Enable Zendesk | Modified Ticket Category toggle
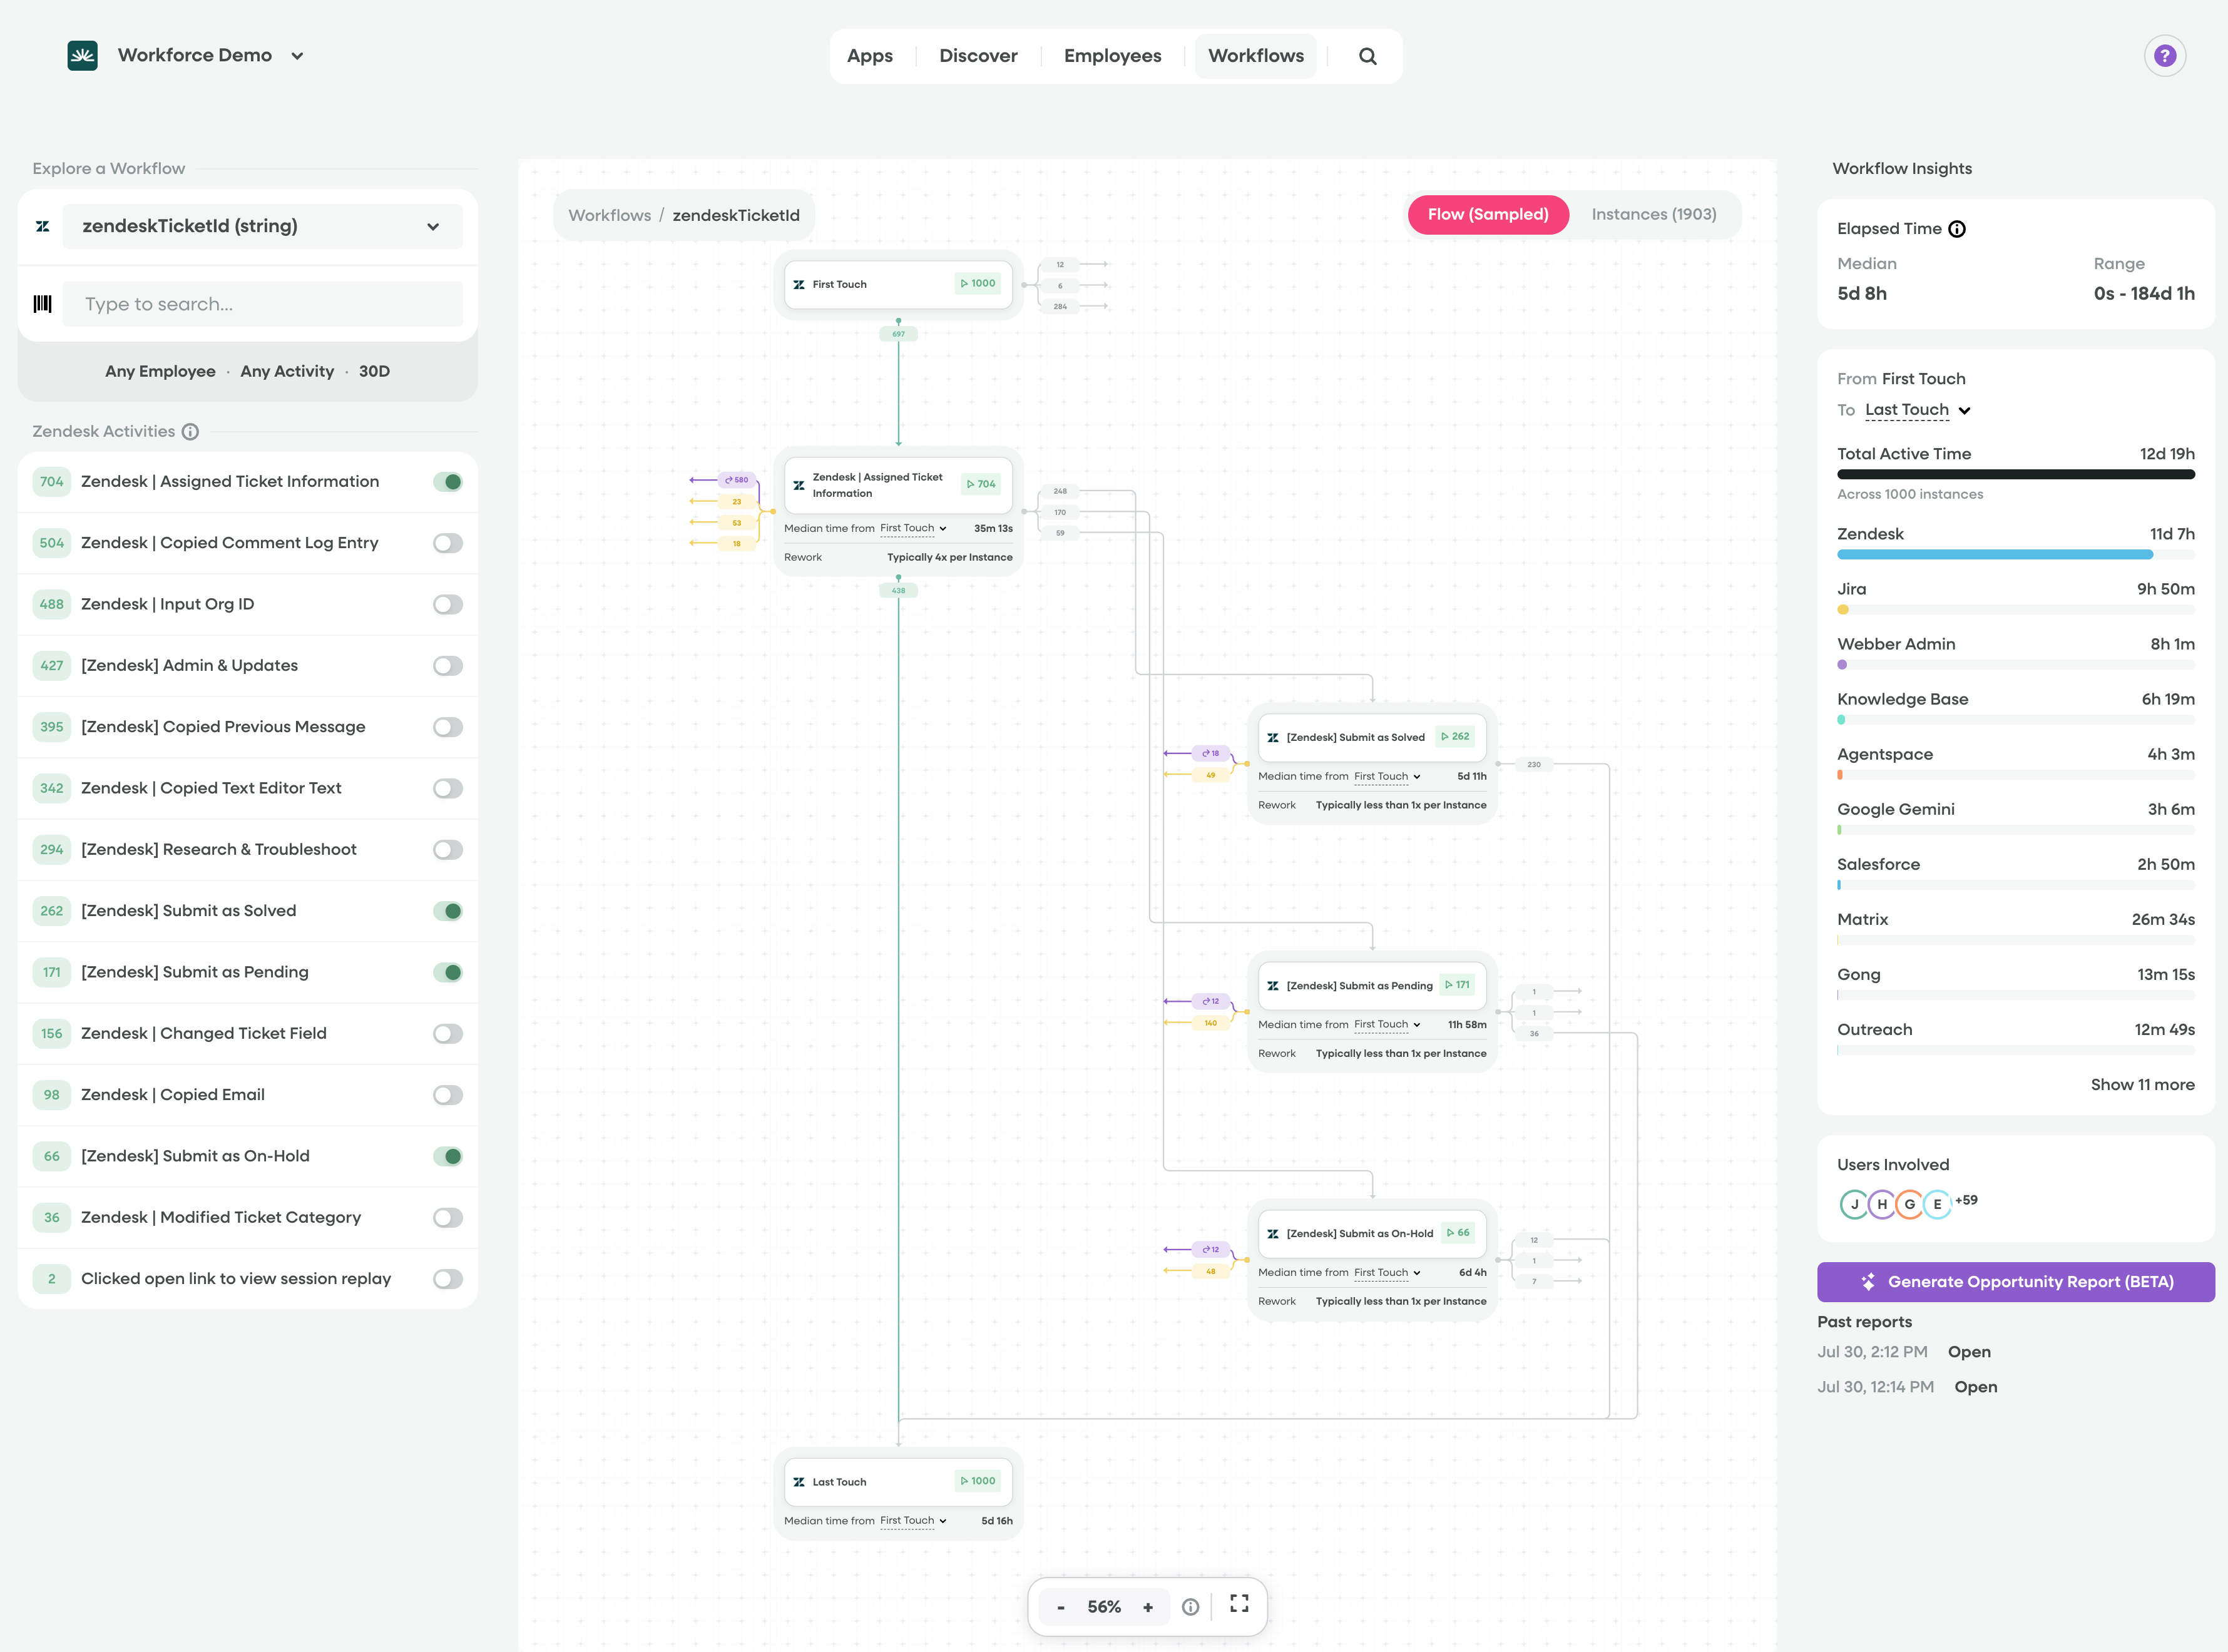2228x1652 pixels. (x=448, y=1218)
